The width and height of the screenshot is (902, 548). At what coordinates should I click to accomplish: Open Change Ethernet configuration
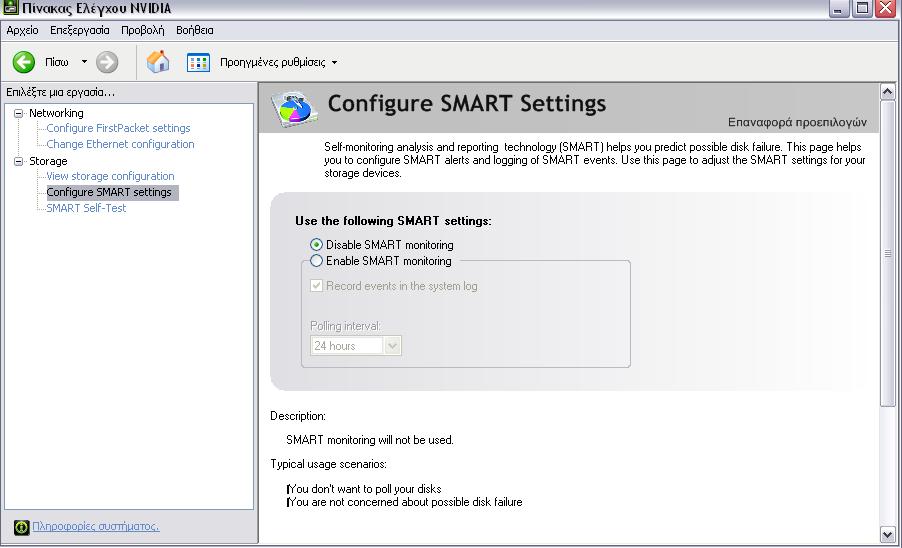coord(120,144)
